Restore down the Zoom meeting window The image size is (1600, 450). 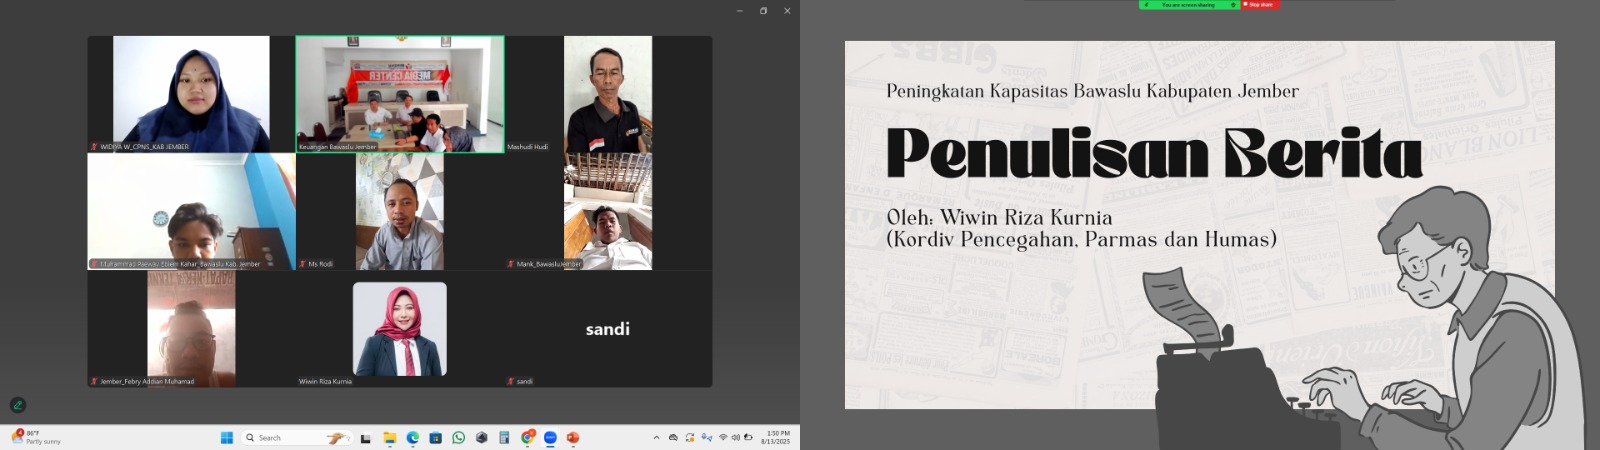(763, 11)
